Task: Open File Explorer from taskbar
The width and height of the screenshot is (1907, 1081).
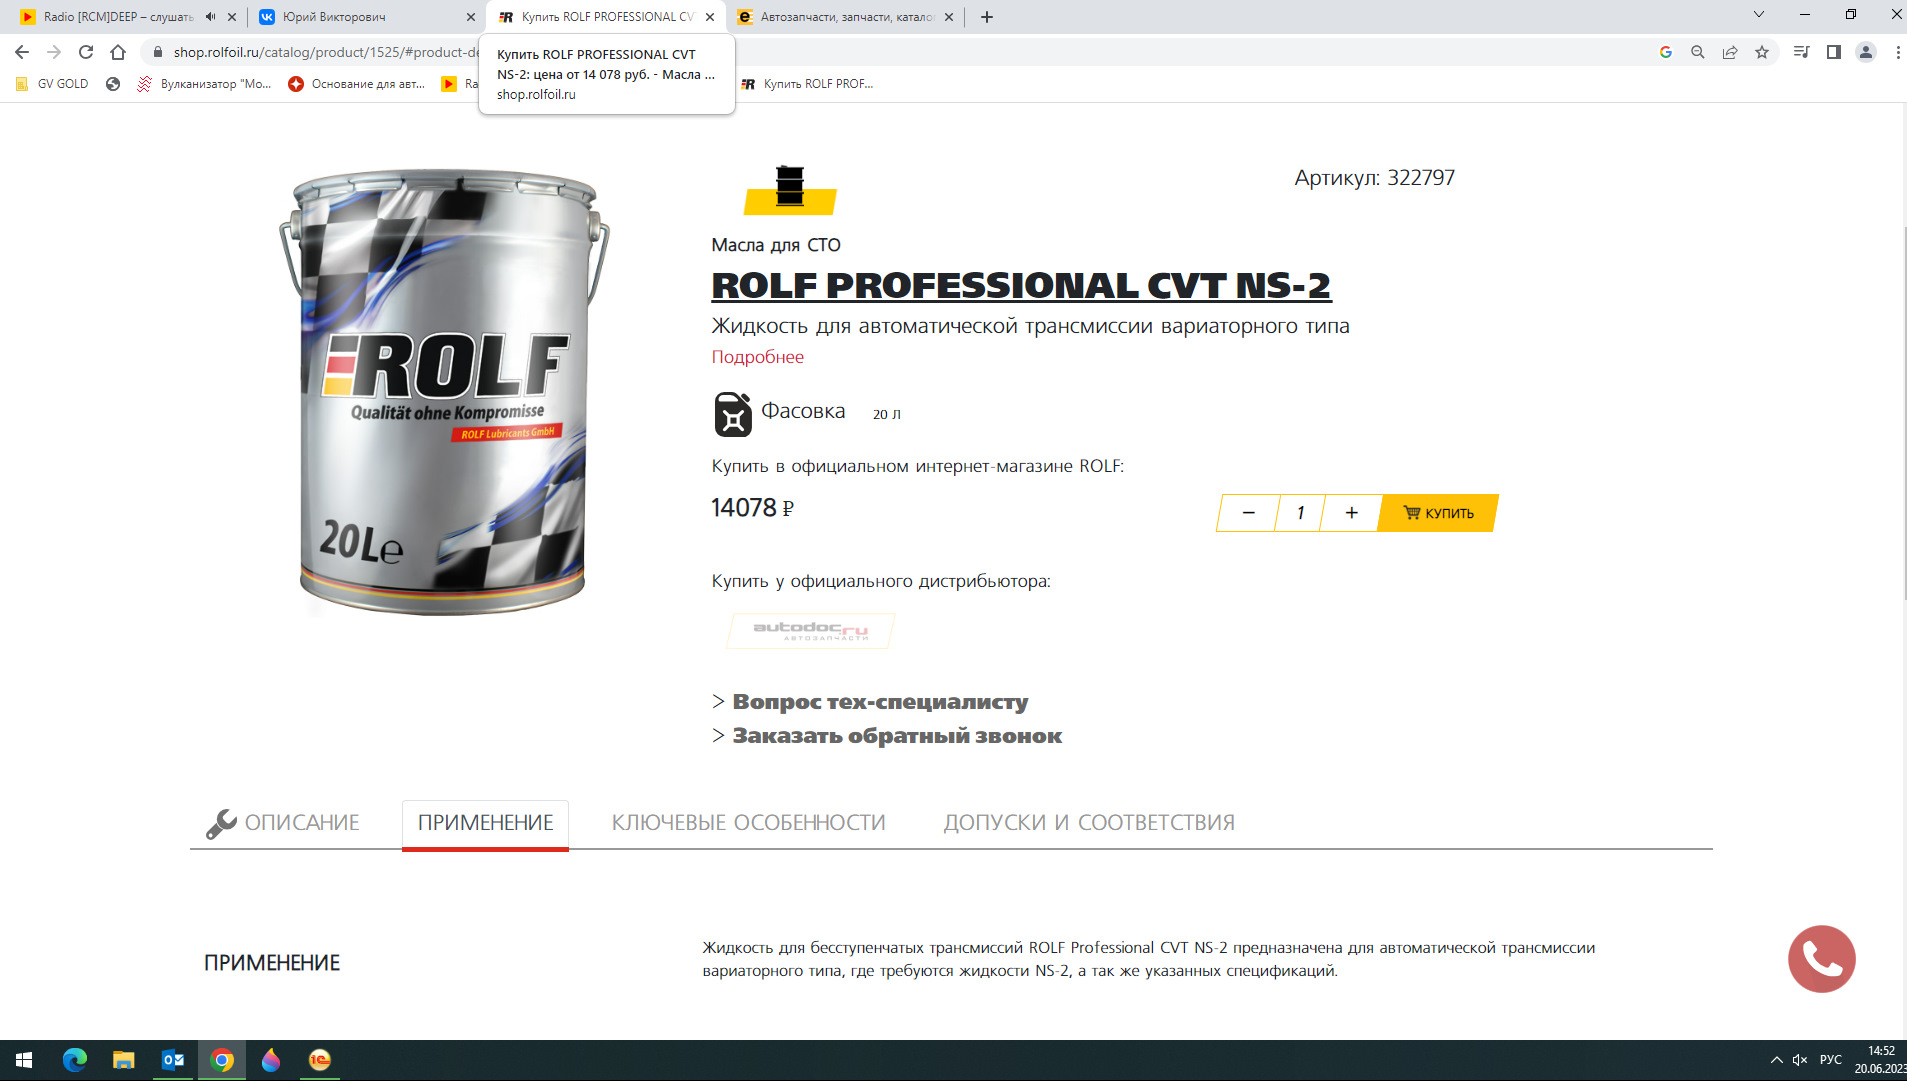Action: point(124,1060)
